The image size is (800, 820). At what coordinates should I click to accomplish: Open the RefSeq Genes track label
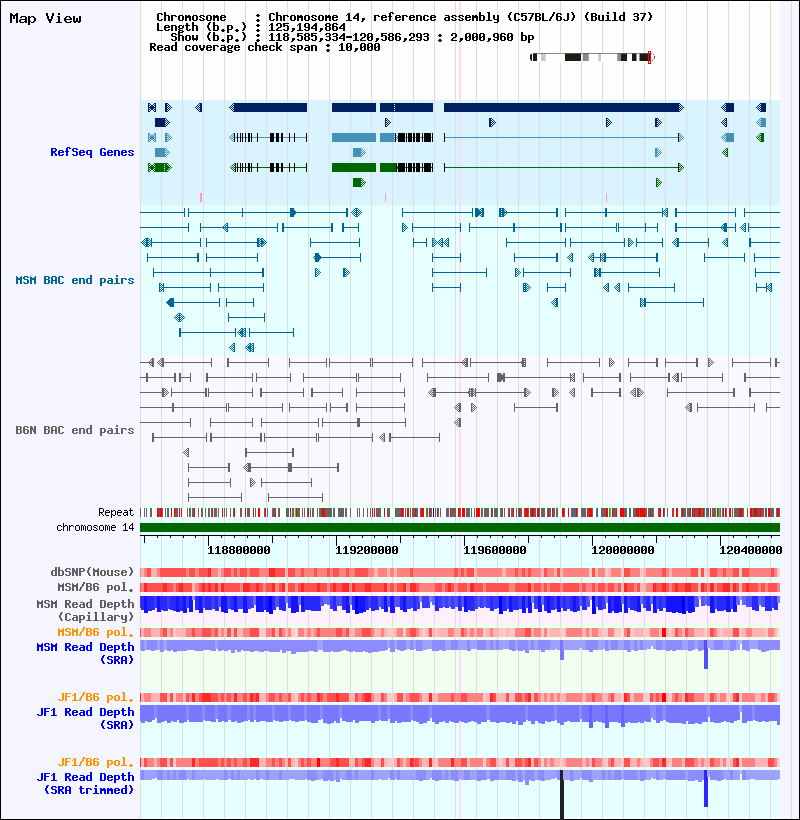[92, 152]
